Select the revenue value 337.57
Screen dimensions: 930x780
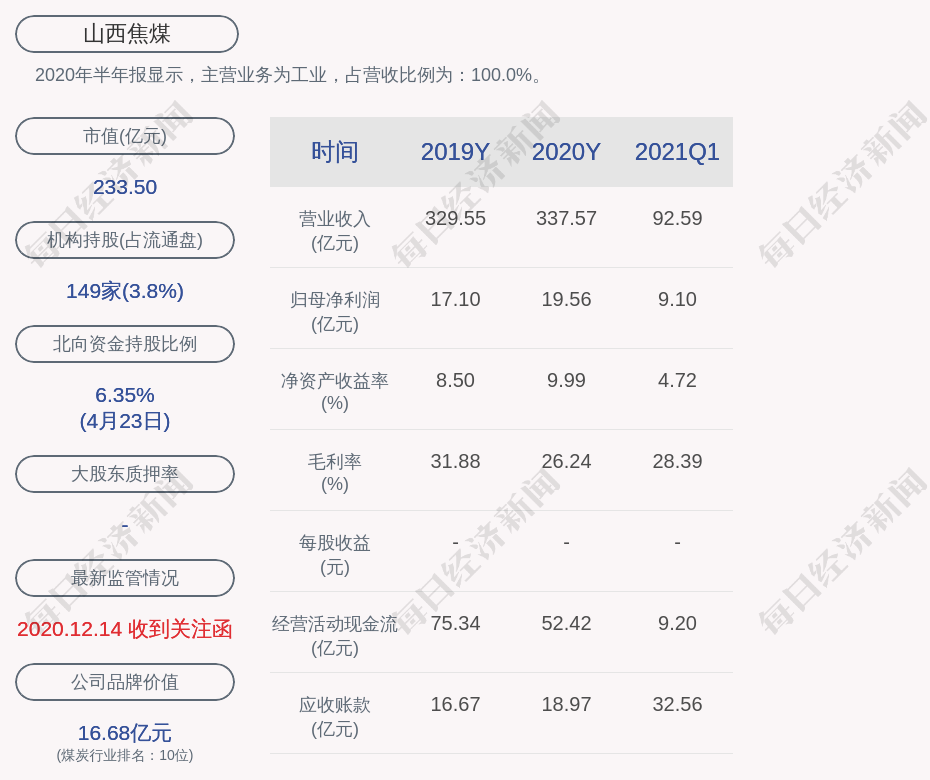[566, 218]
